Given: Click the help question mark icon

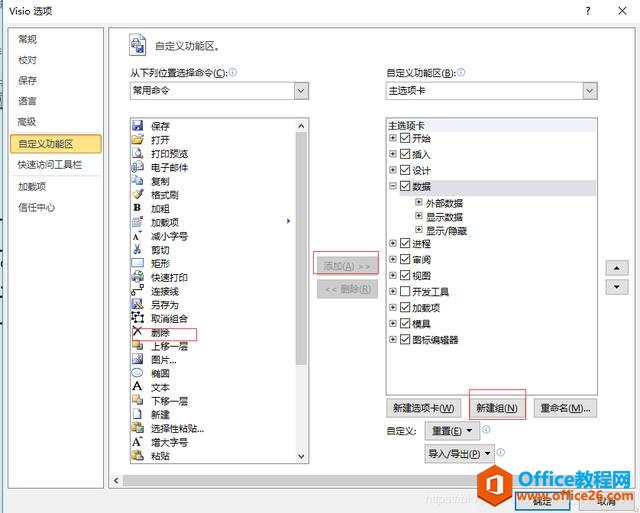Looking at the screenshot, I should tap(588, 11).
